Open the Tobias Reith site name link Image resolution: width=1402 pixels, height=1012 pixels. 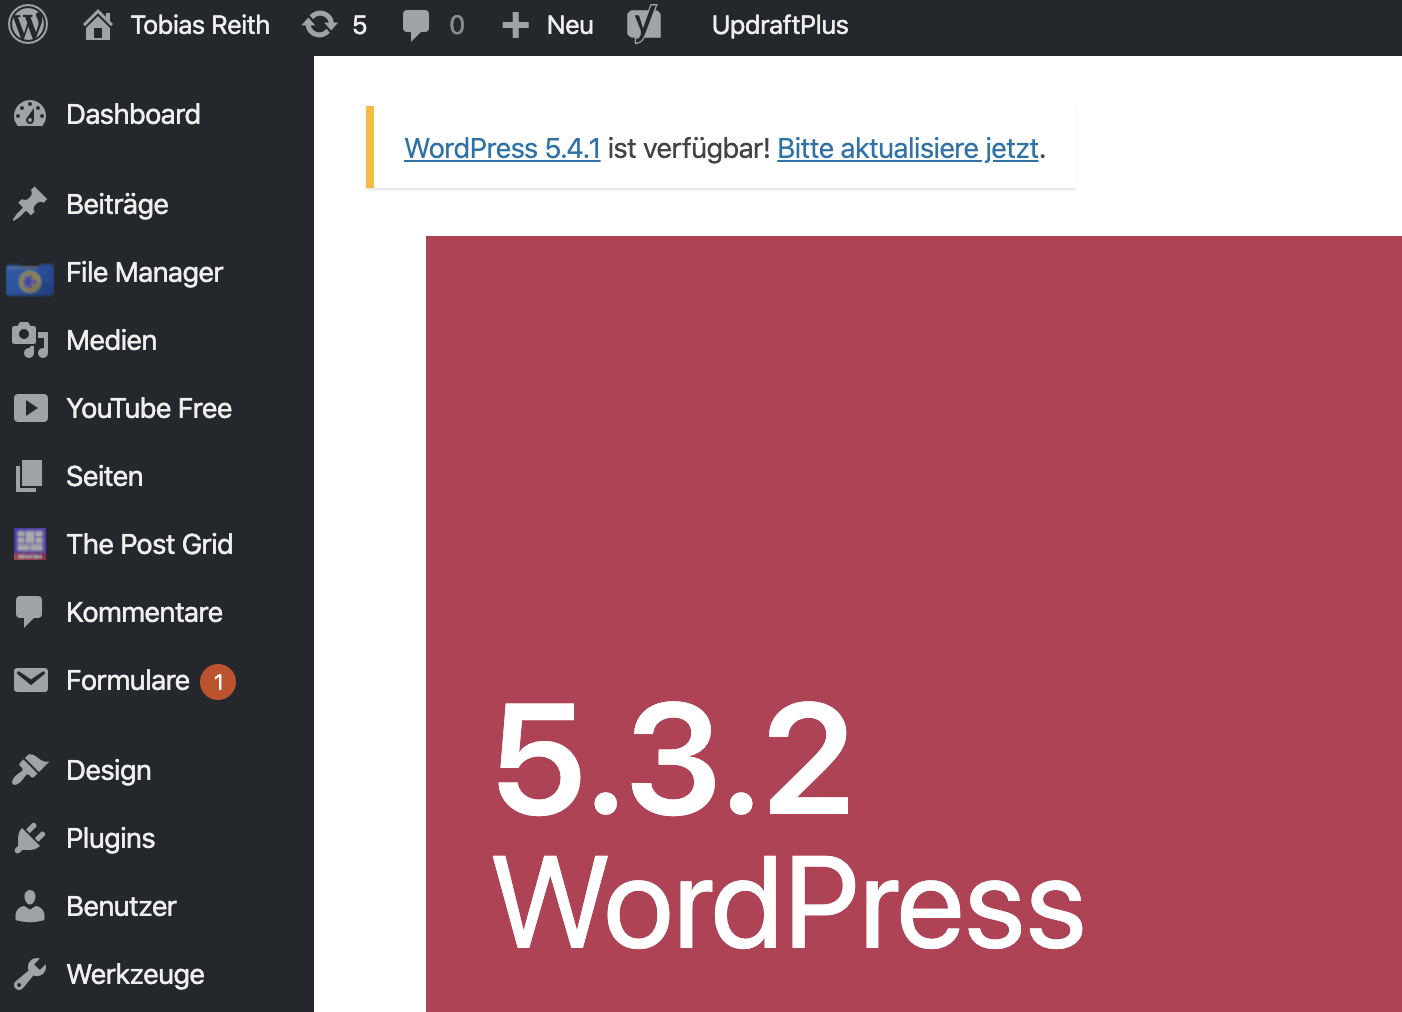coord(200,25)
